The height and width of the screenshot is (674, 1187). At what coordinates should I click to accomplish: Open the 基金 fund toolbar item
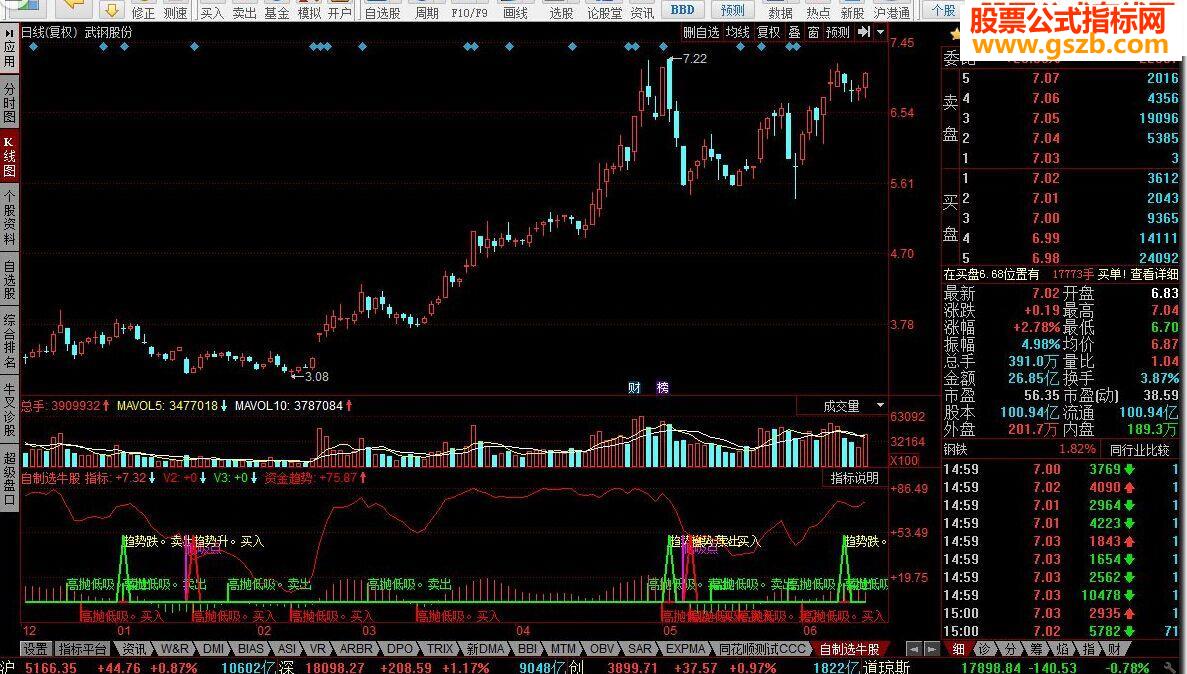click(x=276, y=13)
